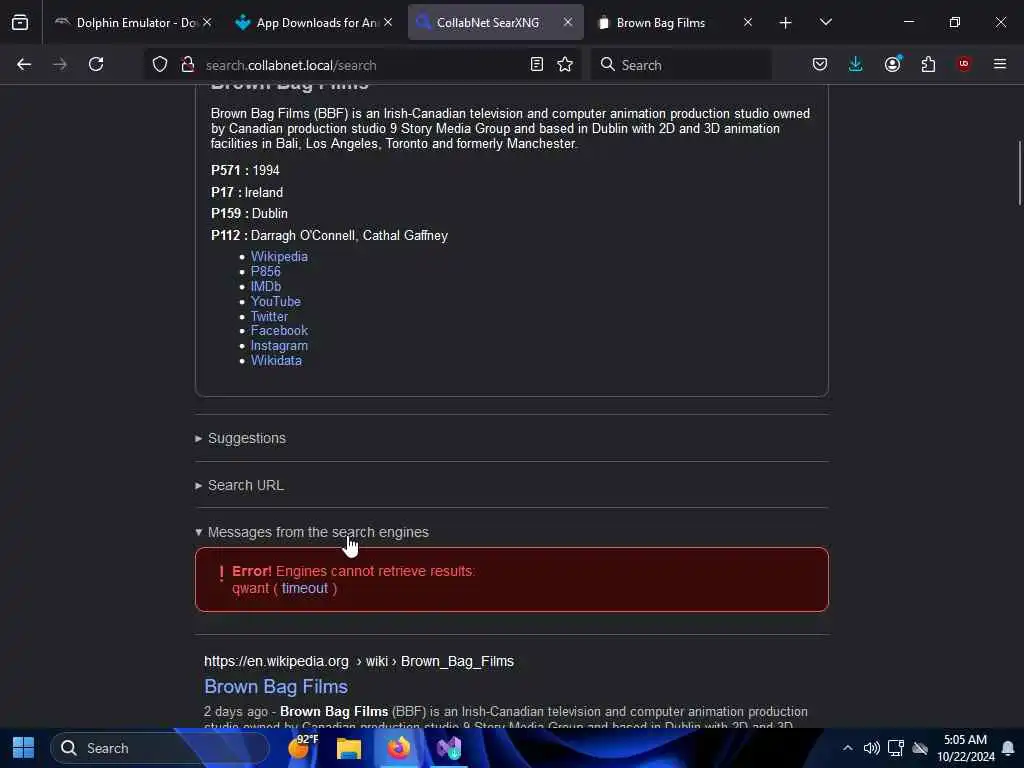Open uBlock Origin extension icon
Viewport: 1024px width, 768px height.
[964, 64]
